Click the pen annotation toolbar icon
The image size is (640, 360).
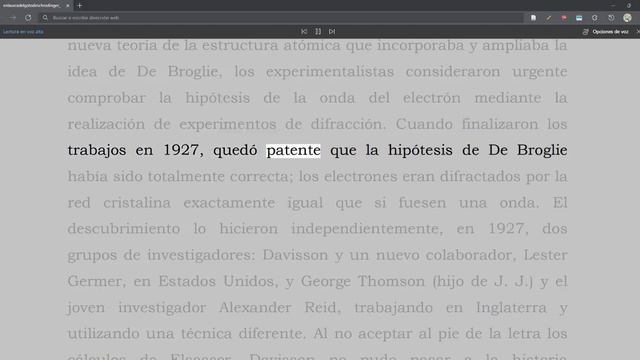(x=549, y=18)
